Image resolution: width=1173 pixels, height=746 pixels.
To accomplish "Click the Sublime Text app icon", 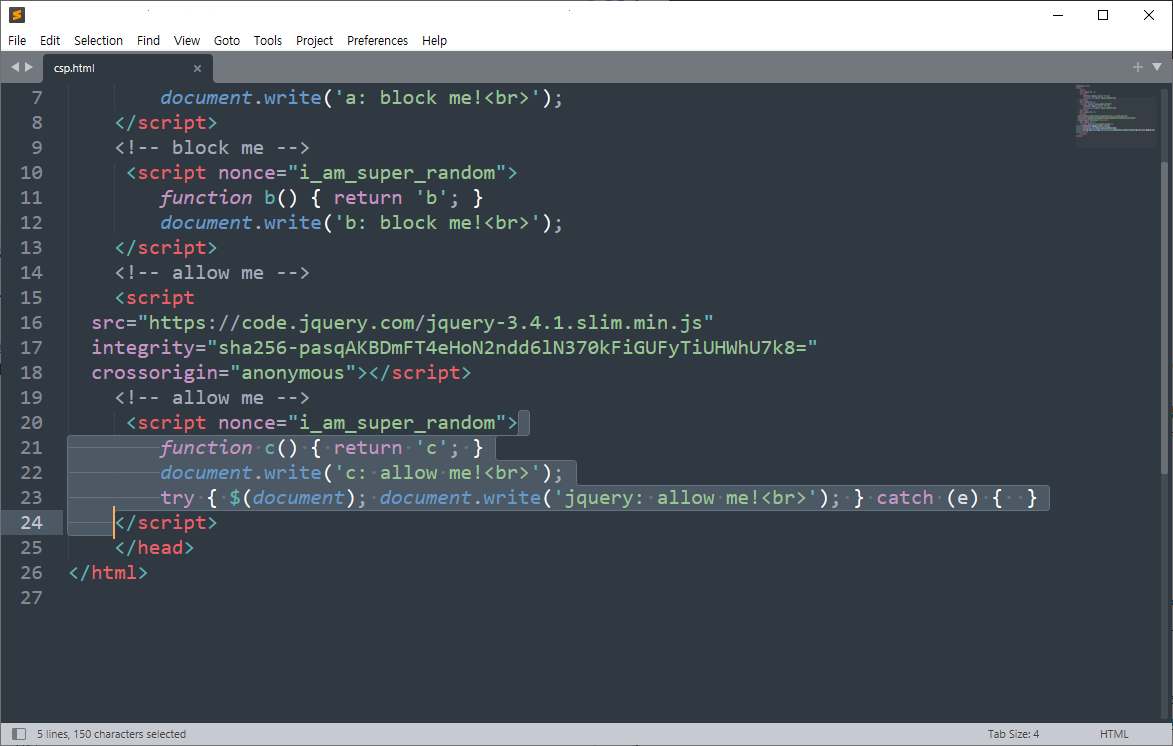I will [17, 15].
